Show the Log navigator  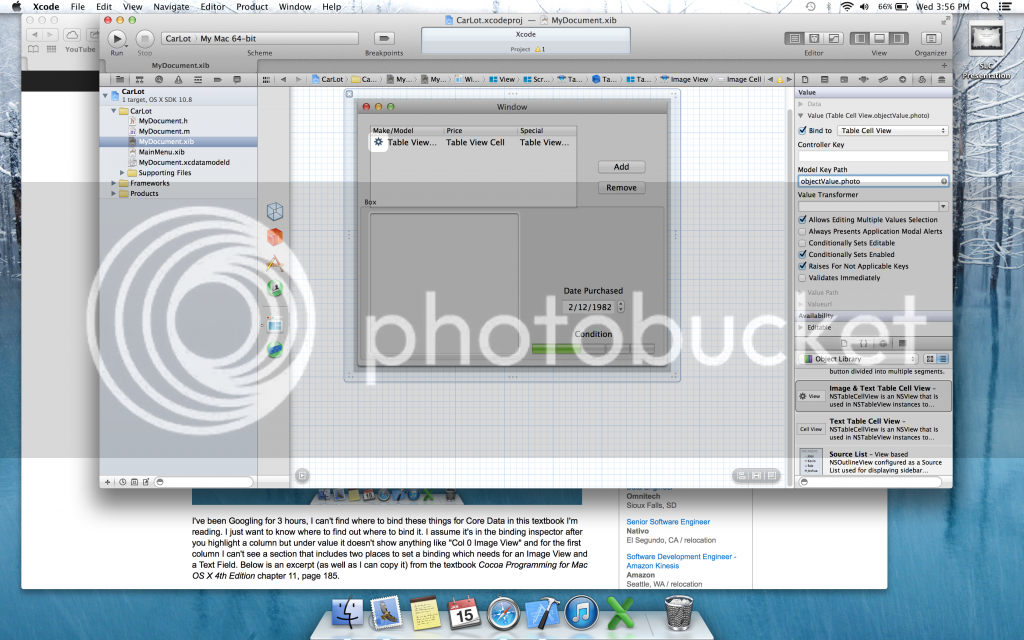(x=237, y=80)
